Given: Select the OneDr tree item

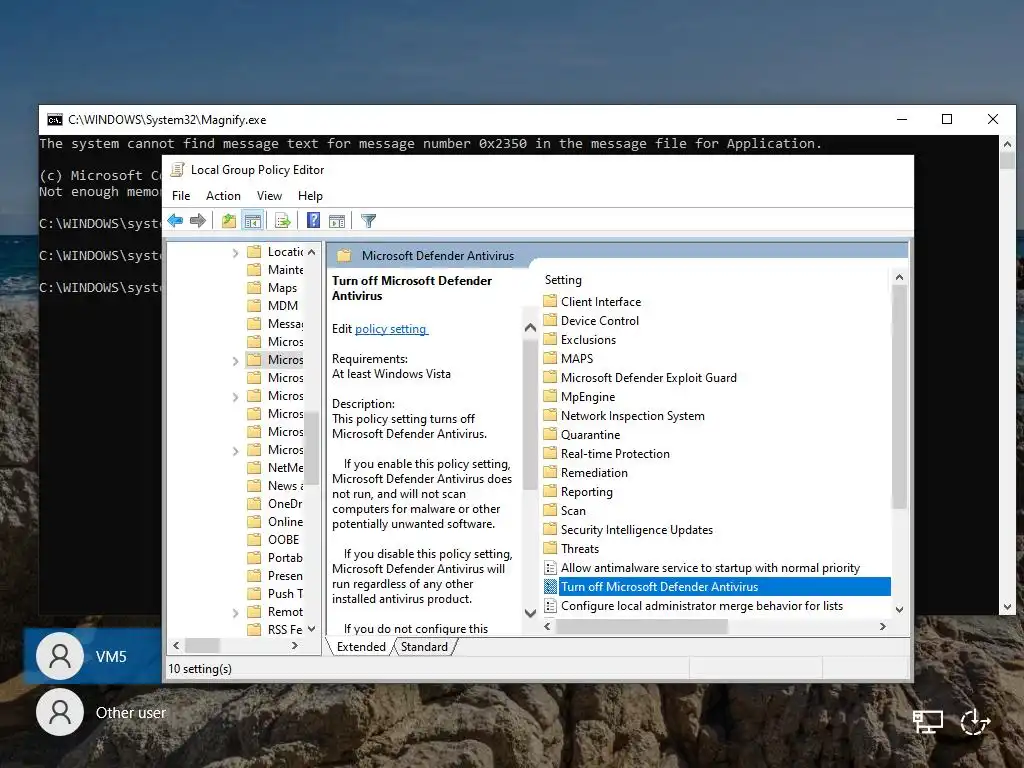Looking at the screenshot, I should (x=276, y=504).
